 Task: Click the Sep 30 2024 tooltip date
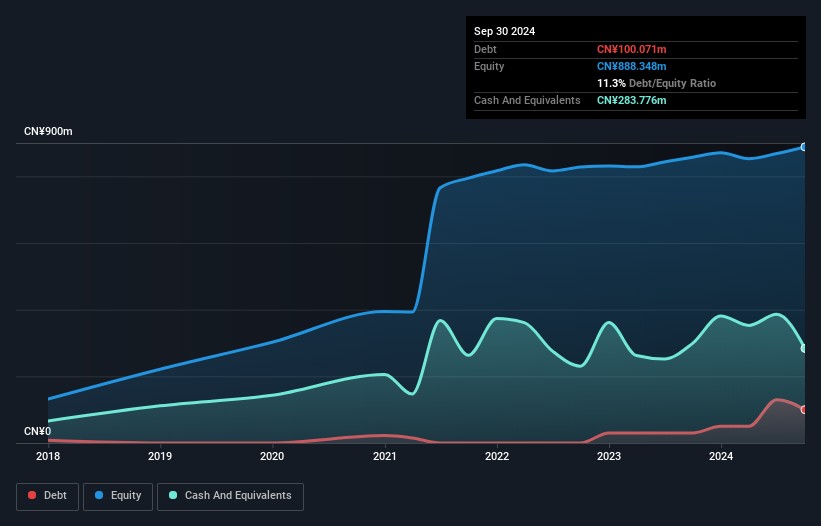click(504, 31)
